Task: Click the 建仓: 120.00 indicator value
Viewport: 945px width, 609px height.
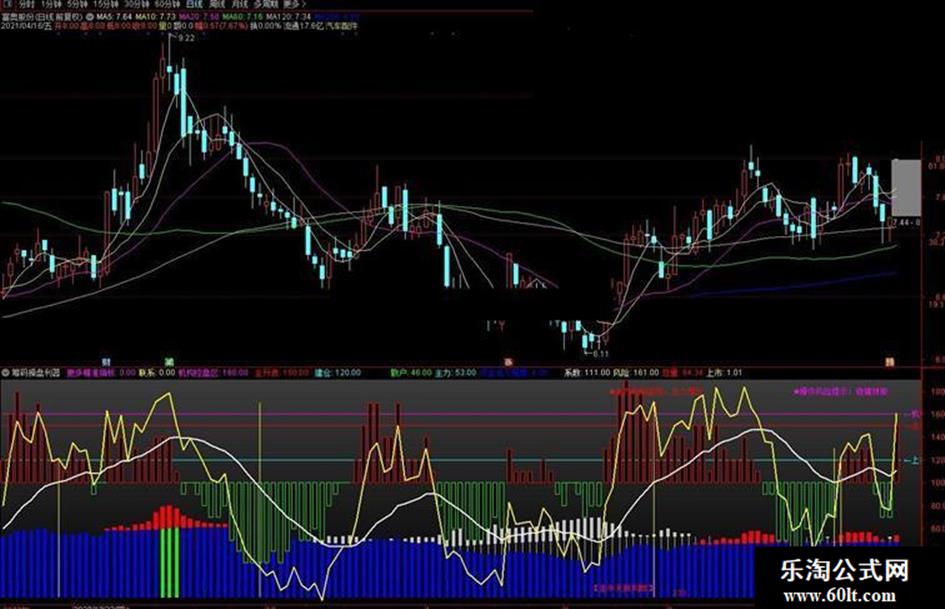Action: [x=338, y=373]
